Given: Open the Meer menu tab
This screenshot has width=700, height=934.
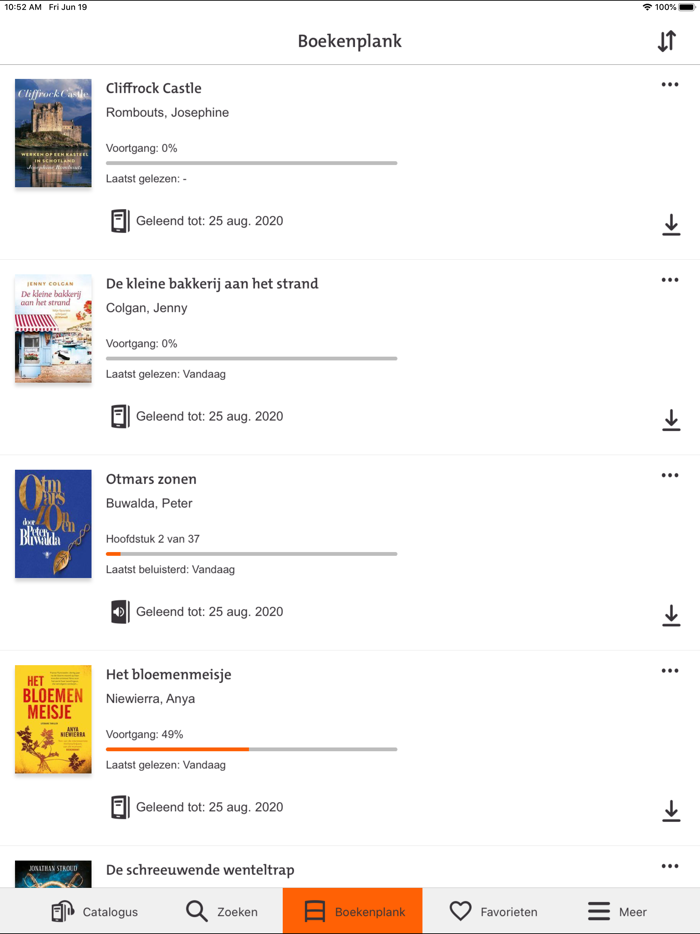Looking at the screenshot, I should pos(617,911).
